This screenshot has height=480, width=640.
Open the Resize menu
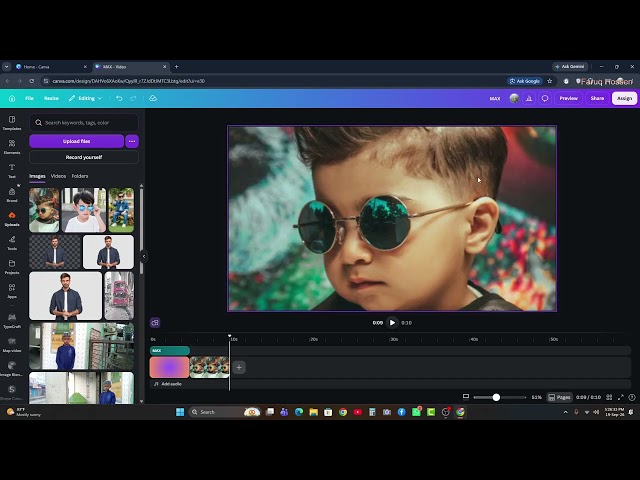51,98
